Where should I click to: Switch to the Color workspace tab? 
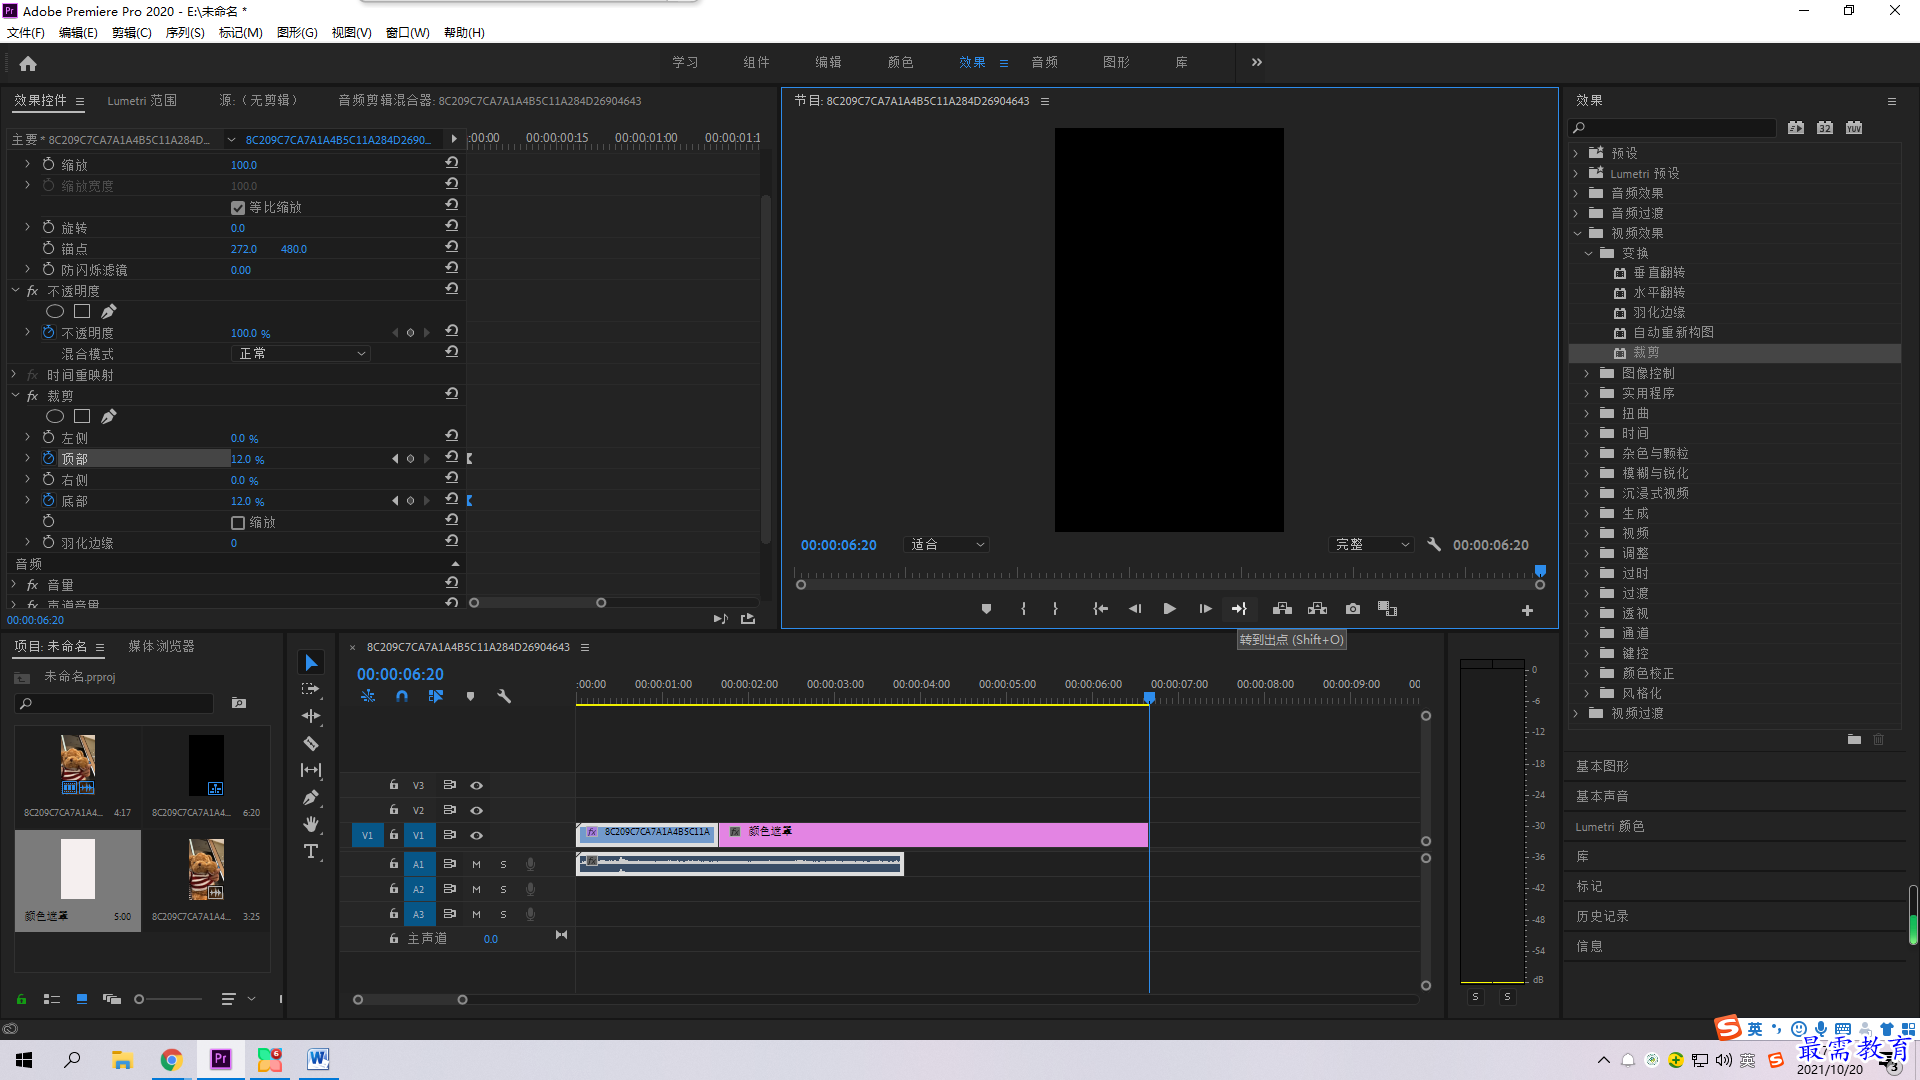tap(900, 62)
